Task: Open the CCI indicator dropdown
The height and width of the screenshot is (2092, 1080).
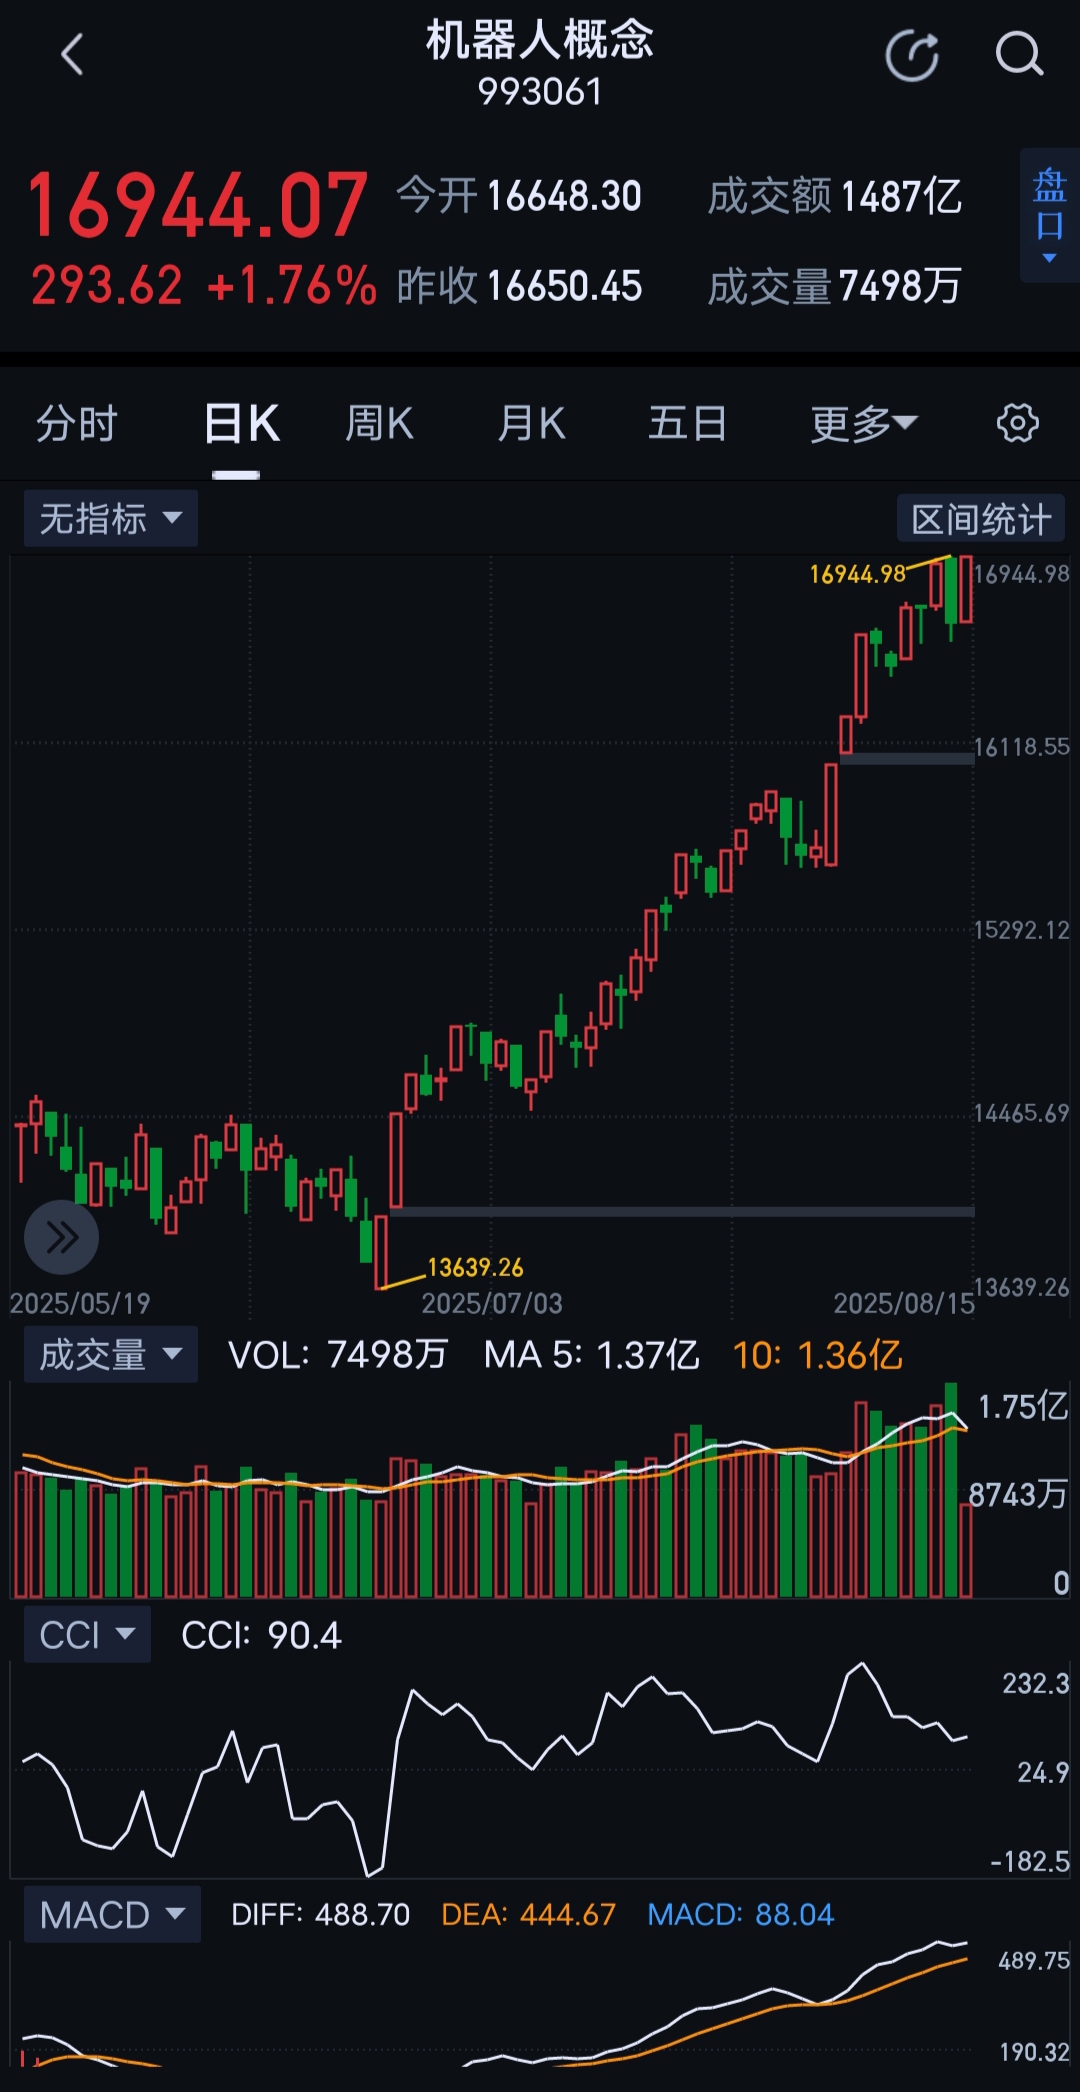Action: point(87,1634)
